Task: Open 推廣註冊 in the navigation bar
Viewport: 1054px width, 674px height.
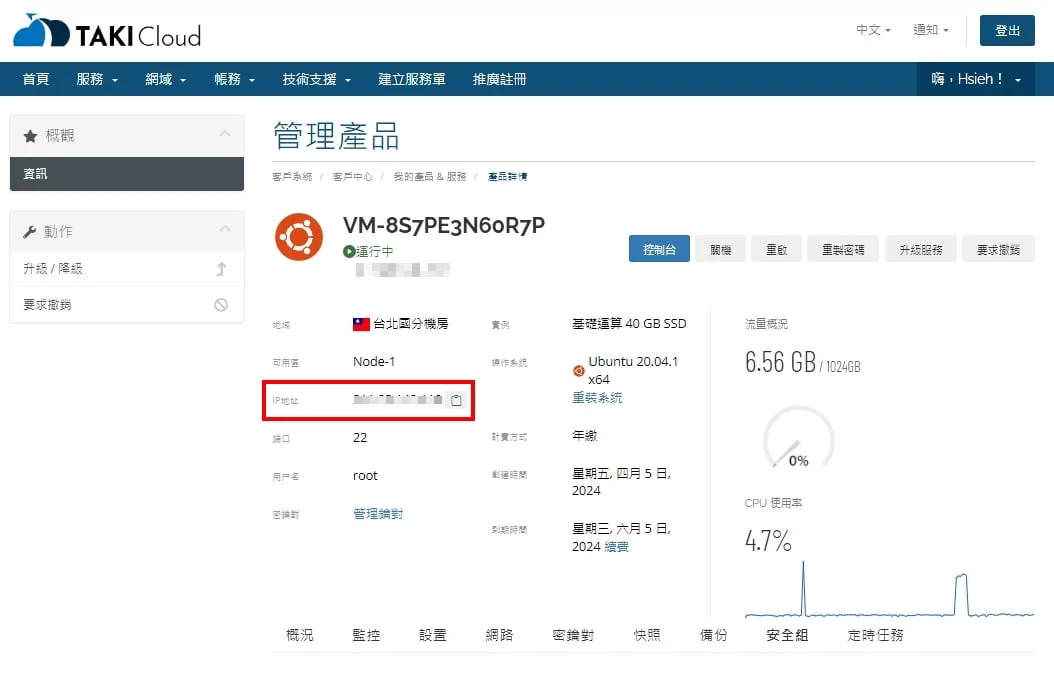Action: (499, 79)
